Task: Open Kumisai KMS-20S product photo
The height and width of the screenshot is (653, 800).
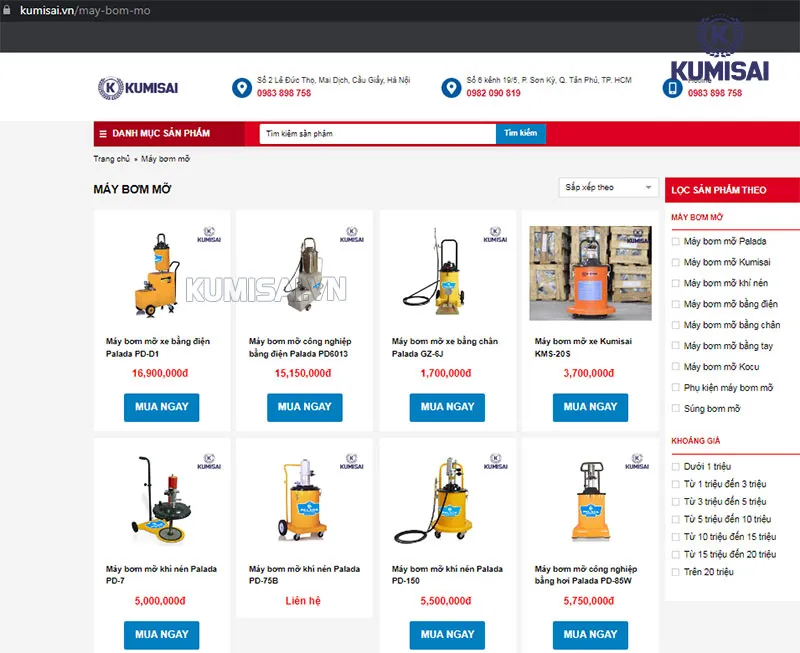Action: (x=590, y=273)
